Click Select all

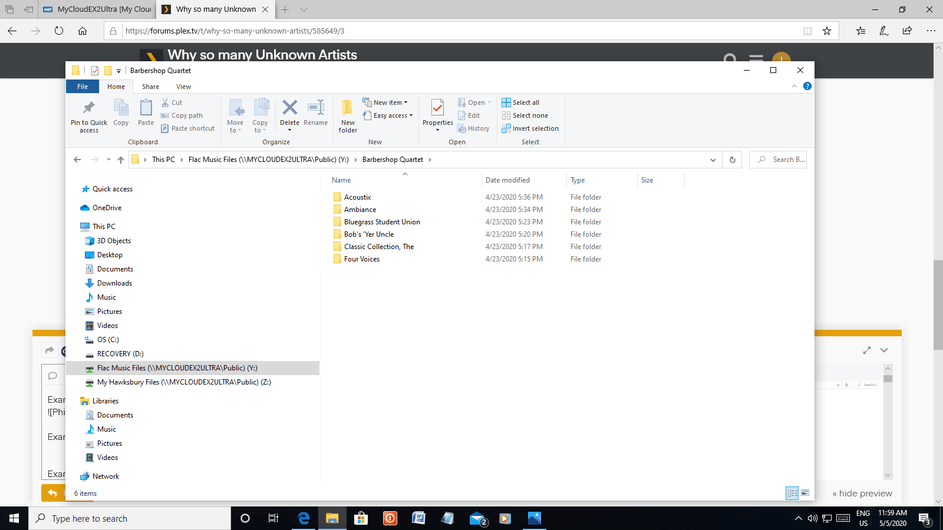(520, 103)
